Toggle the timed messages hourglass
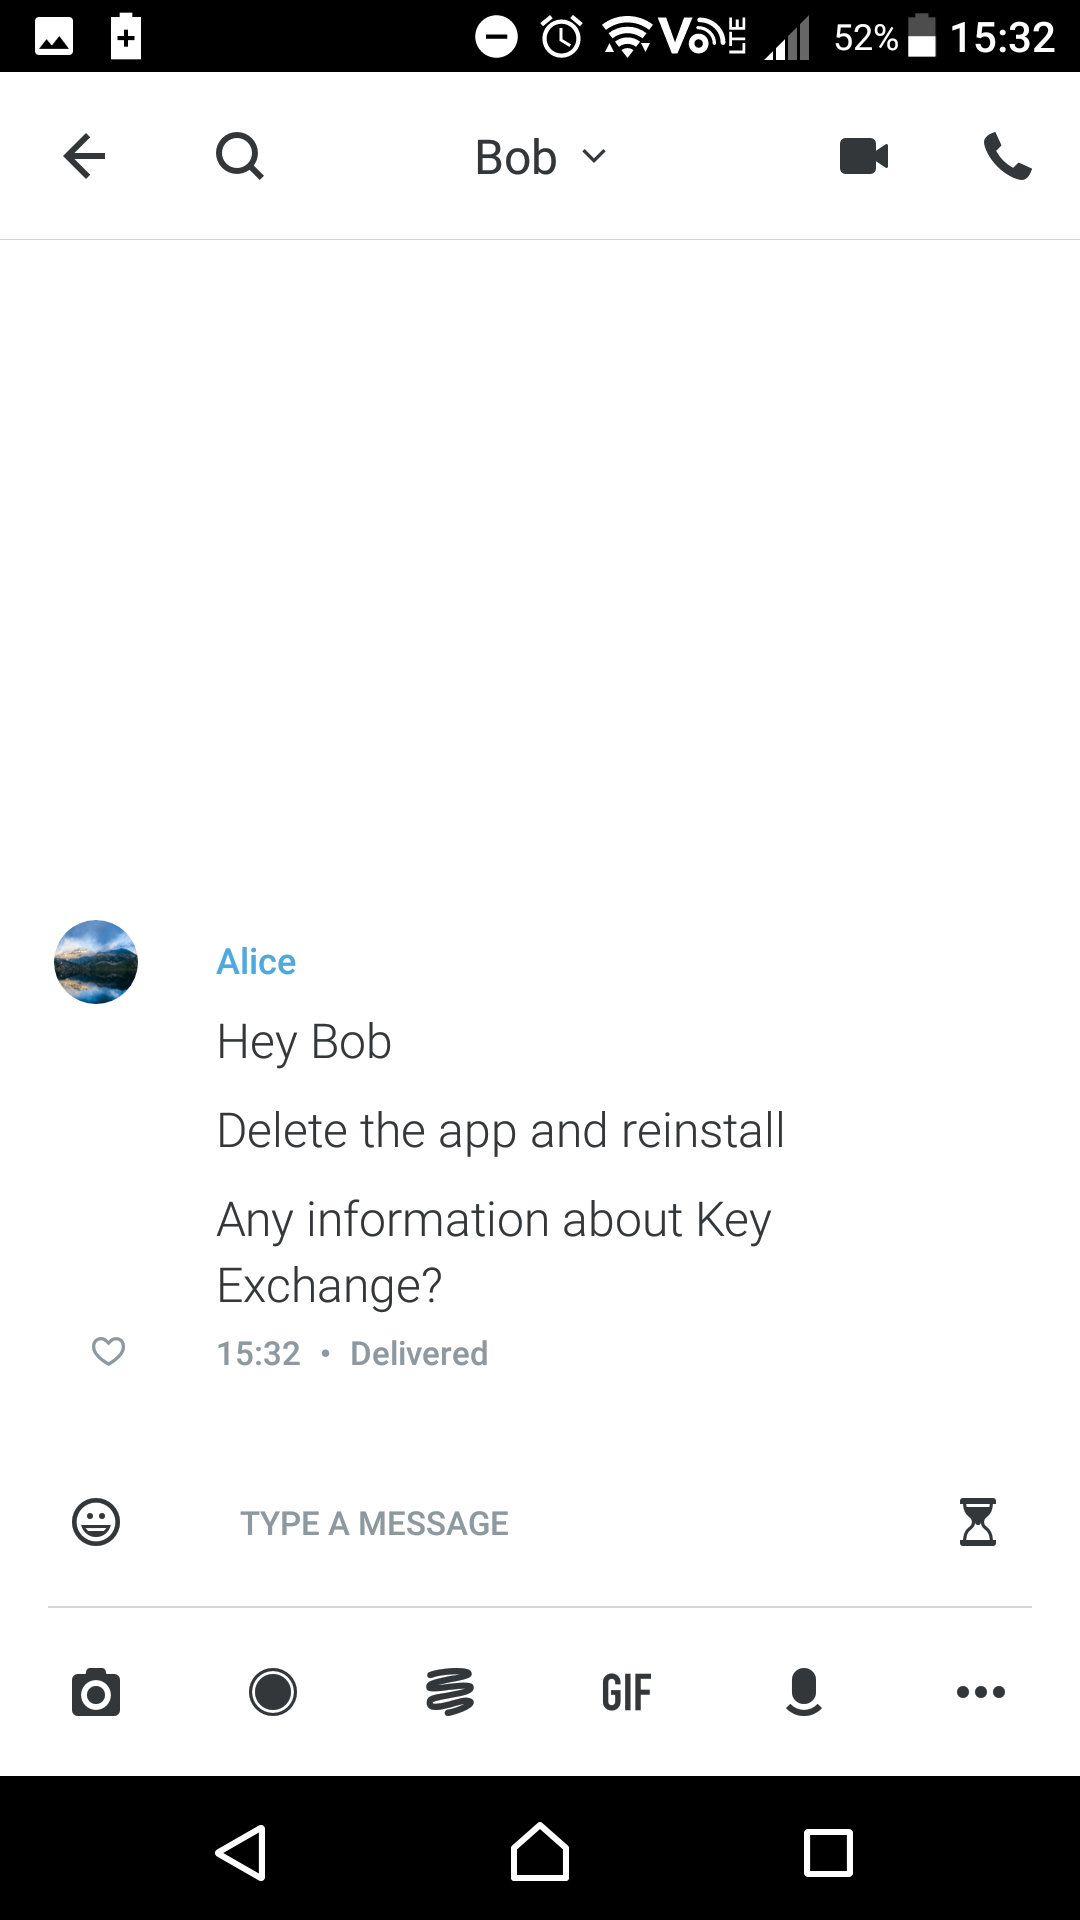This screenshot has width=1080, height=1920. click(x=977, y=1522)
